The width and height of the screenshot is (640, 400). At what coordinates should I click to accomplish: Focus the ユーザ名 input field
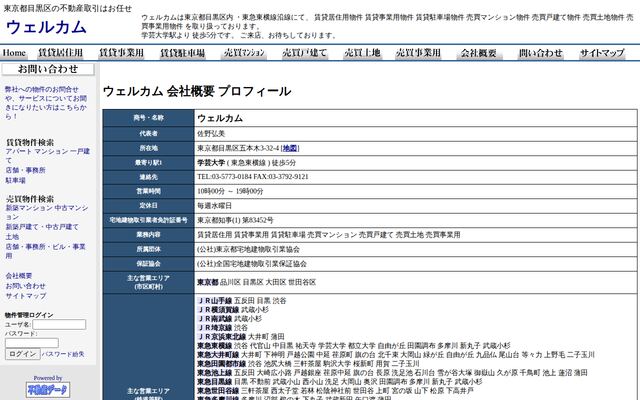[x=59, y=324]
